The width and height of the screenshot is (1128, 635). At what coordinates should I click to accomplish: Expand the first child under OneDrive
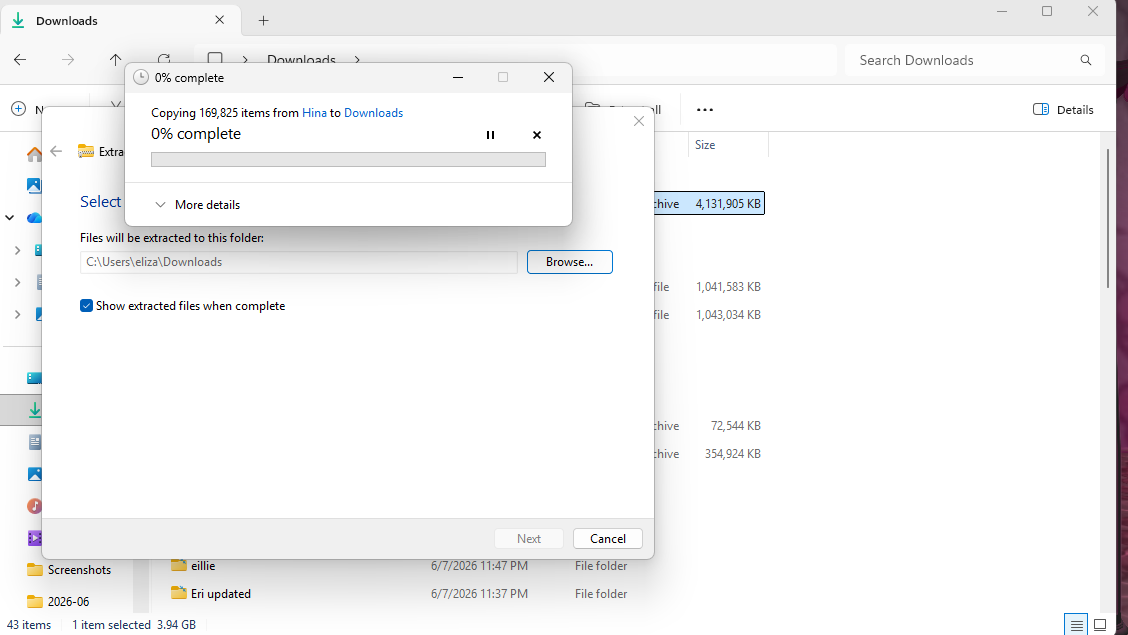pyautogui.click(x=18, y=250)
